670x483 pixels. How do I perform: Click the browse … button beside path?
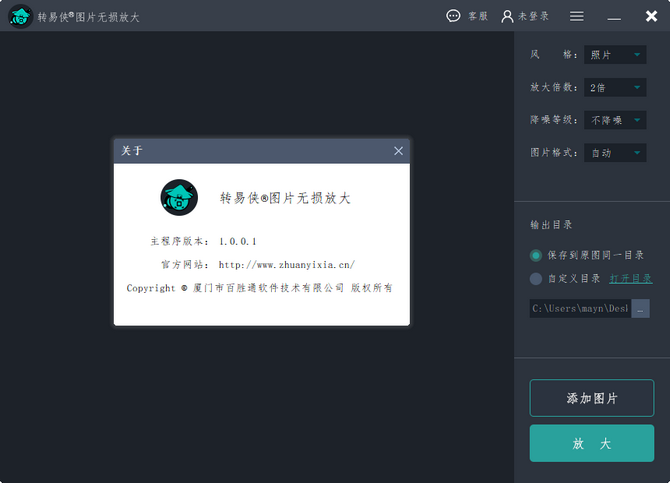(641, 309)
